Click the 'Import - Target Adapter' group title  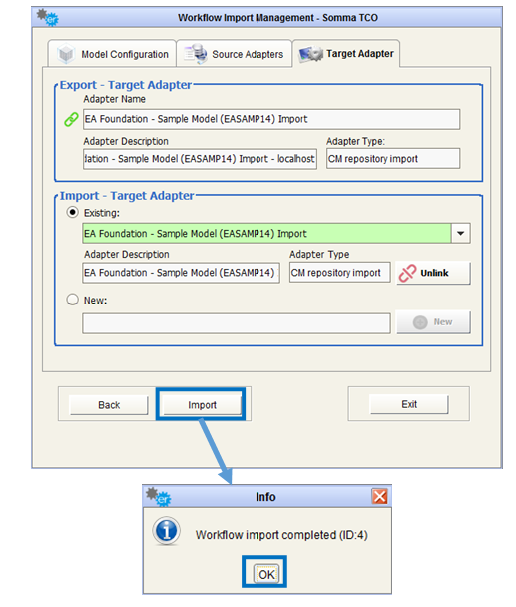[x=127, y=195]
